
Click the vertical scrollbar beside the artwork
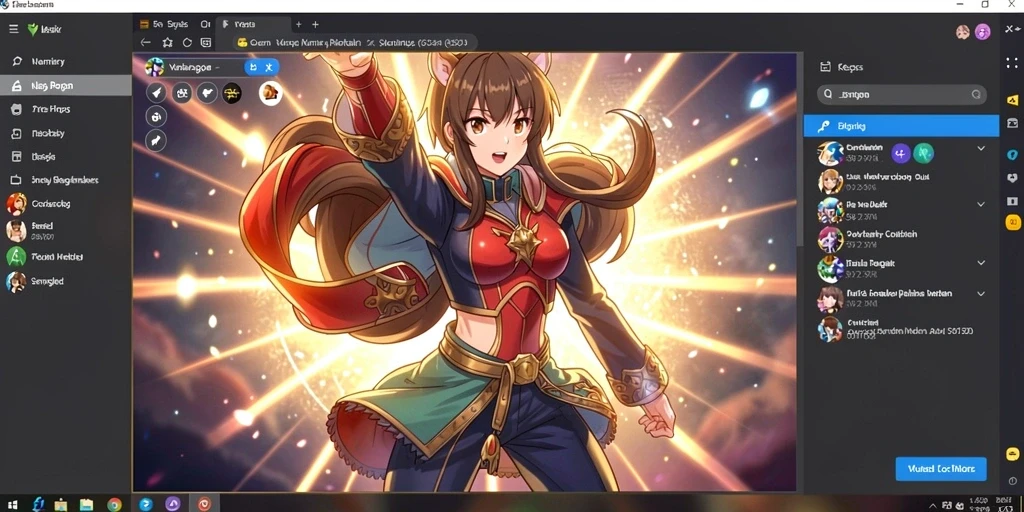[800, 150]
